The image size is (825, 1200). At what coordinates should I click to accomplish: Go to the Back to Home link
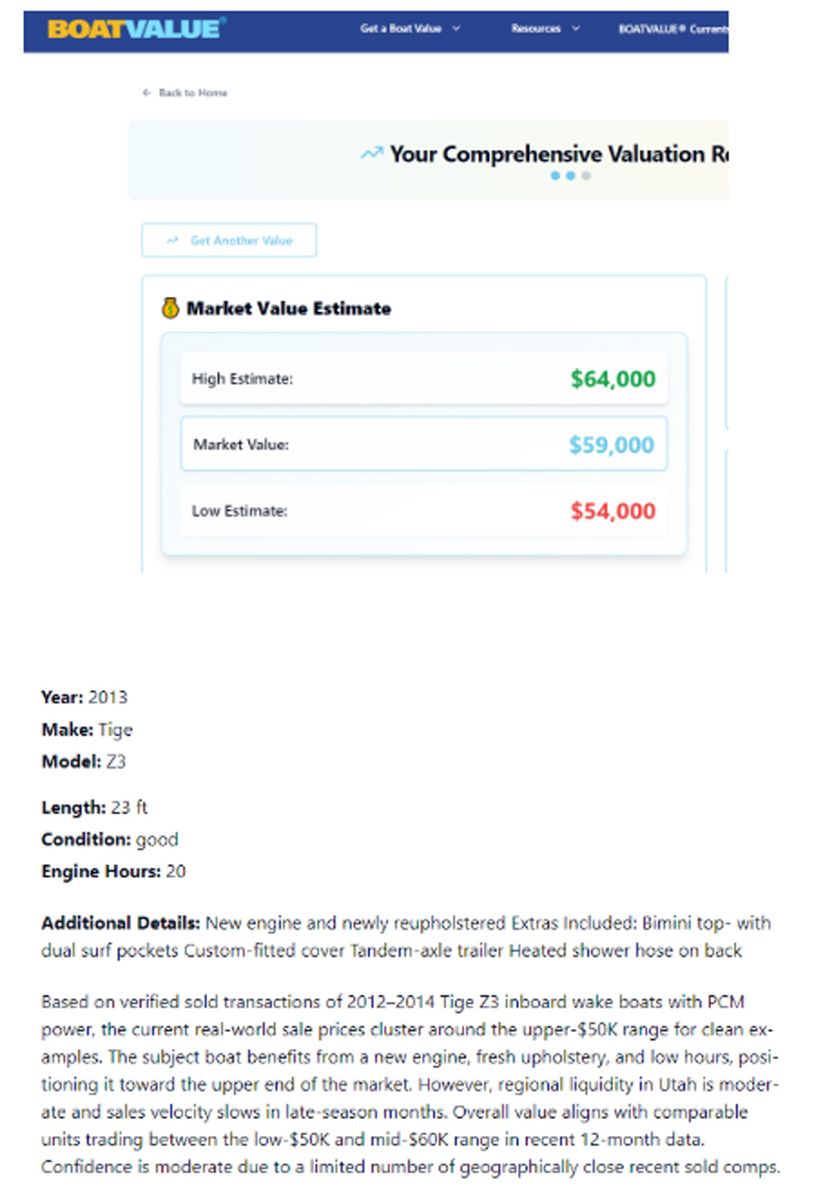193,93
